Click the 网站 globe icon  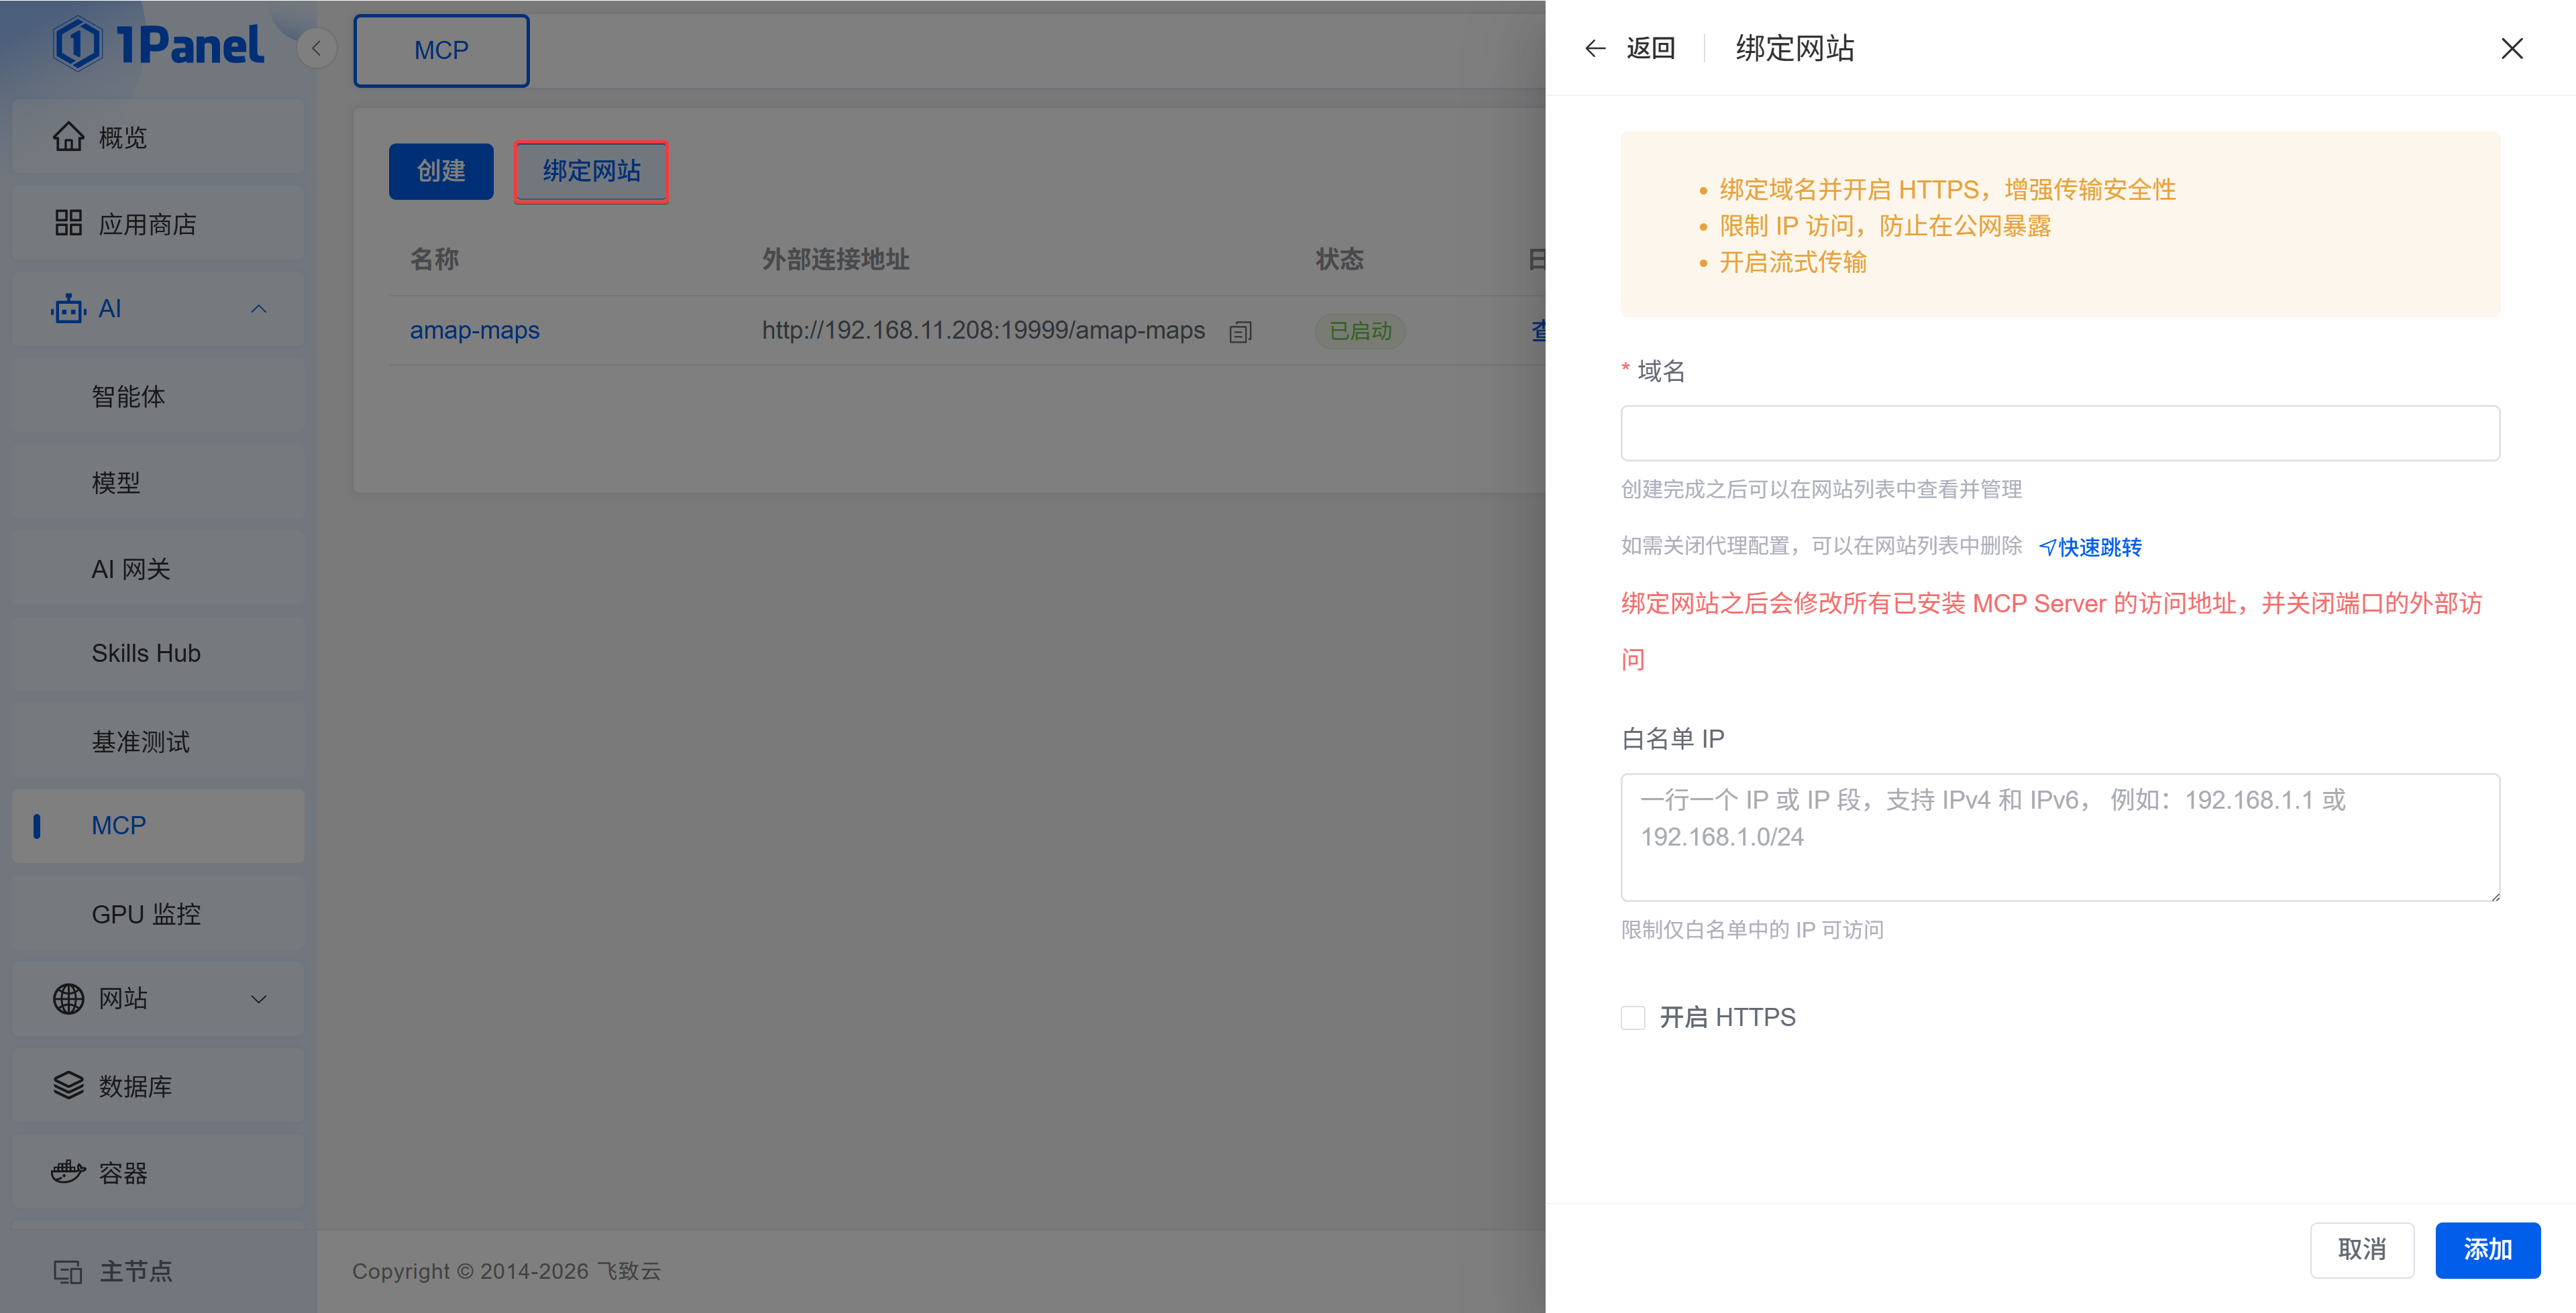(68, 999)
